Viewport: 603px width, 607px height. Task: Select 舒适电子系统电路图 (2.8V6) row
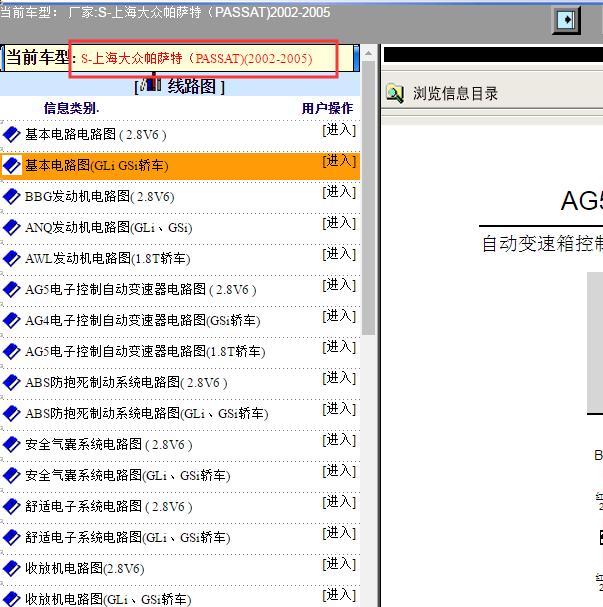point(180,506)
